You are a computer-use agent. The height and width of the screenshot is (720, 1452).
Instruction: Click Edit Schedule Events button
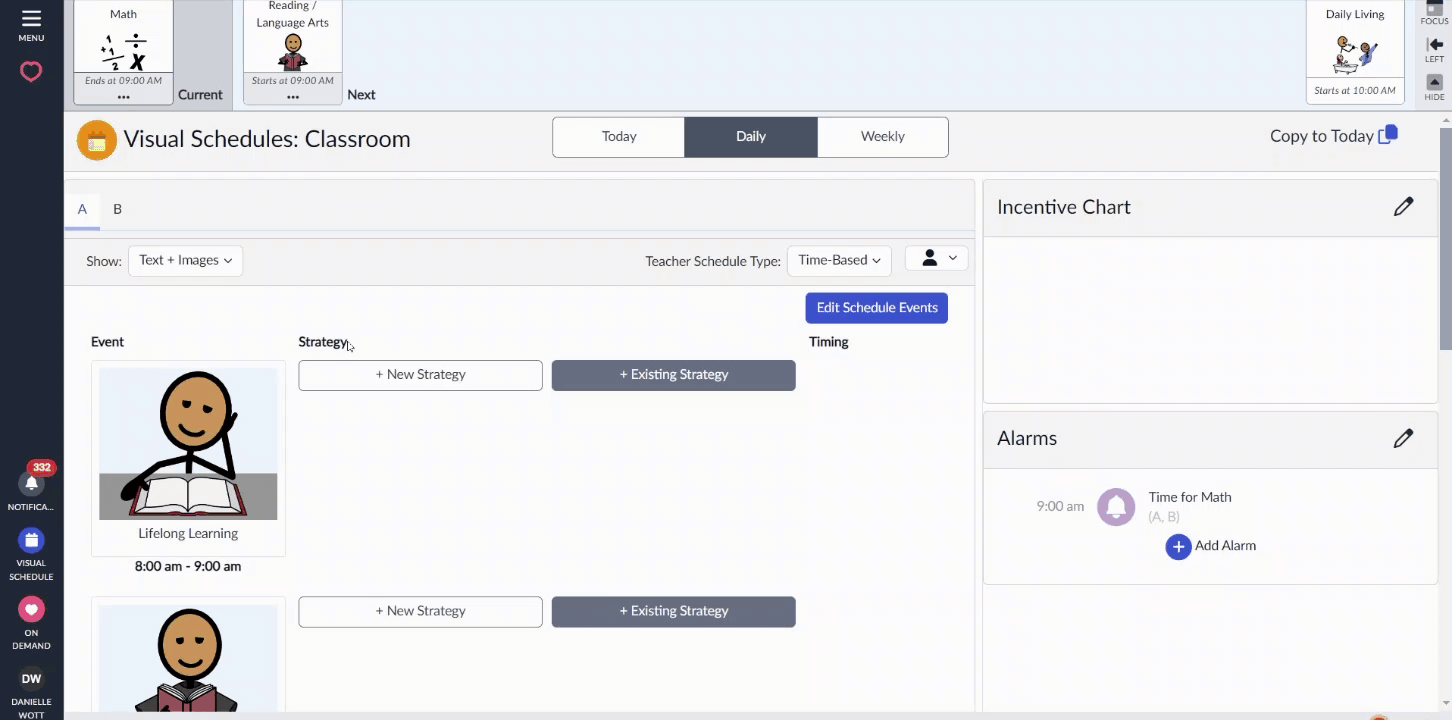coord(876,308)
